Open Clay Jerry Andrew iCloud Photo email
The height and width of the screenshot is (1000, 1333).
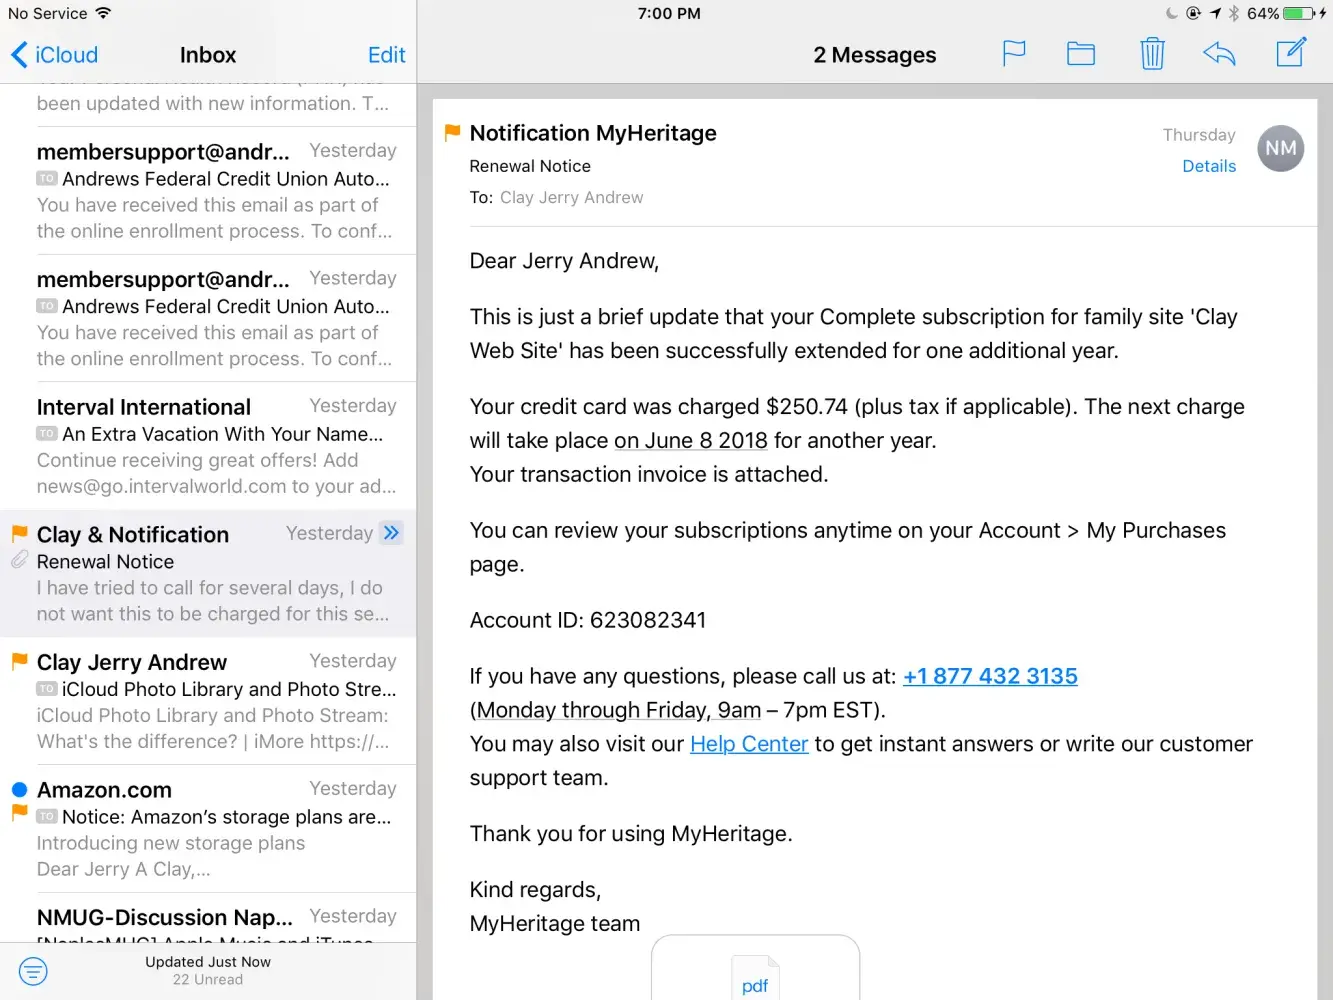tap(215, 701)
